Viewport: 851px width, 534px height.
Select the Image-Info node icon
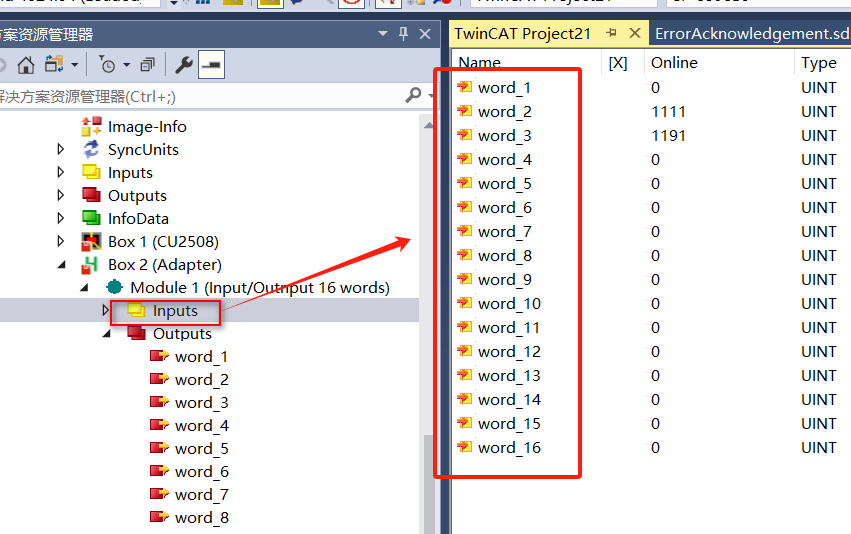91,127
